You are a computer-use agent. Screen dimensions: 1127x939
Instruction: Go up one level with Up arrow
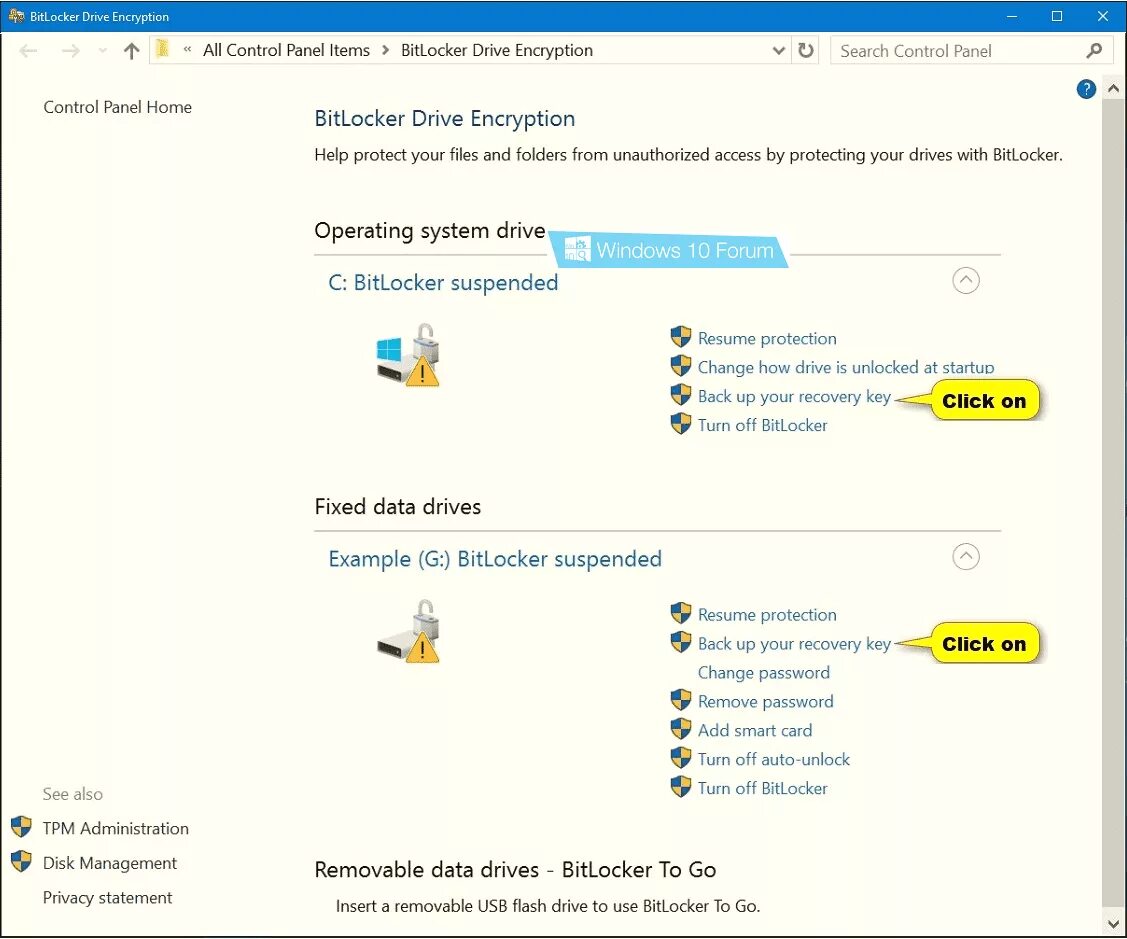[x=131, y=50]
